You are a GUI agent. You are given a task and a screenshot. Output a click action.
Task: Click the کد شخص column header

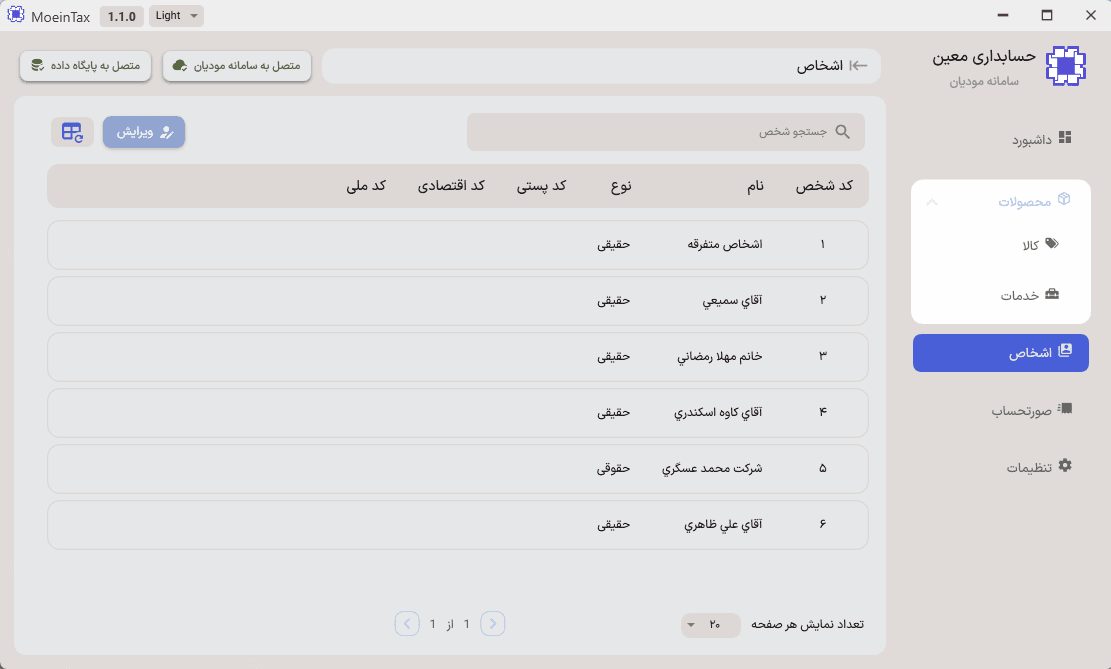[823, 186]
